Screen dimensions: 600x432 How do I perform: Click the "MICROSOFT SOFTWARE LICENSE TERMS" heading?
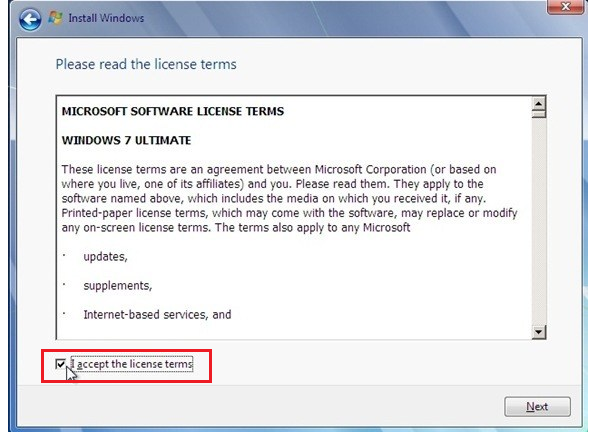click(x=172, y=111)
